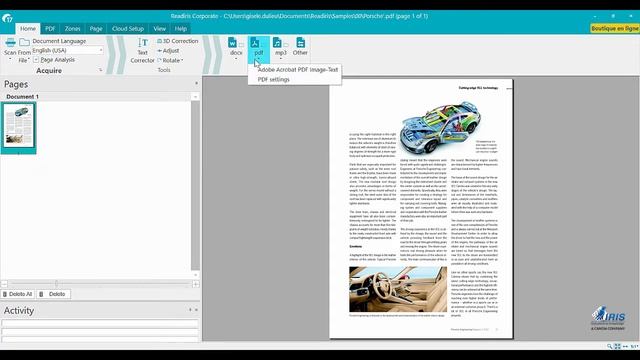
Task: Select the page 1 thumbnail
Action: (19, 127)
